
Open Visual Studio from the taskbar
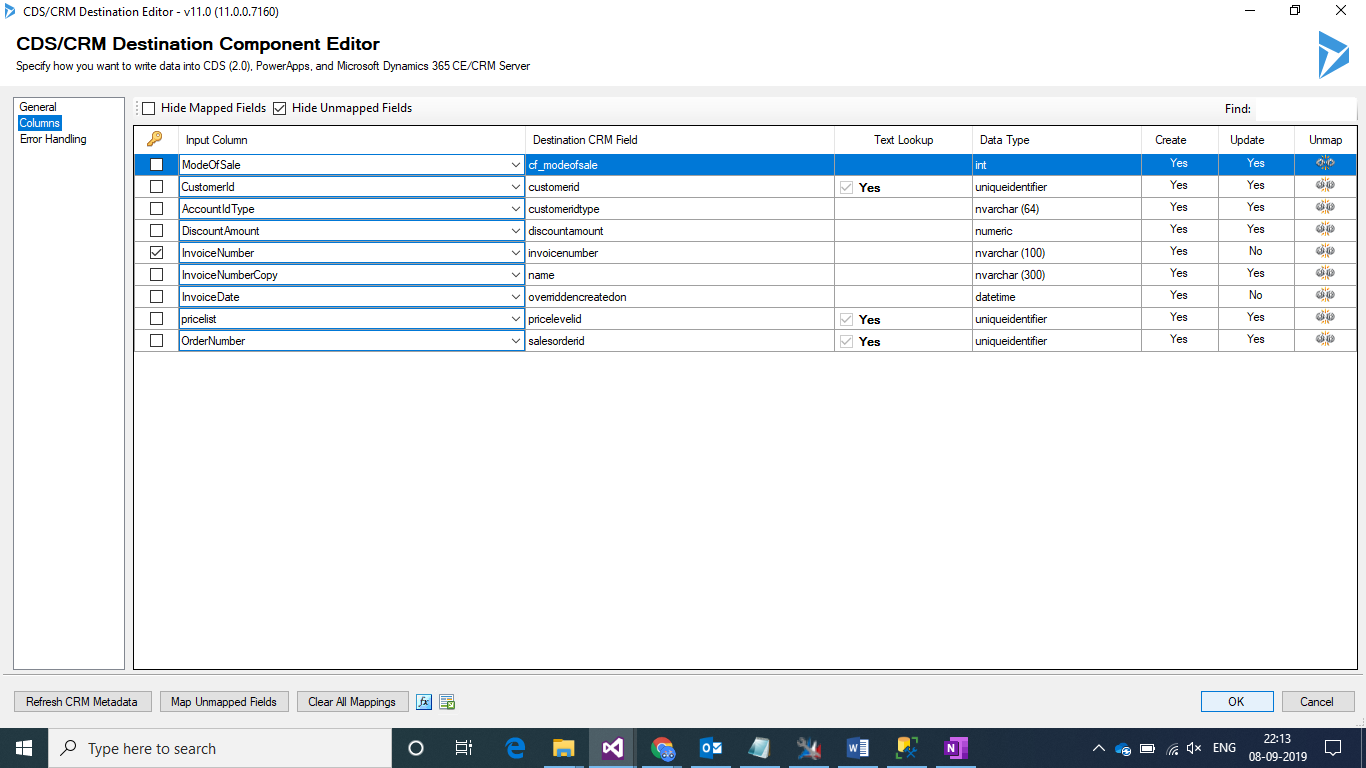pos(613,748)
